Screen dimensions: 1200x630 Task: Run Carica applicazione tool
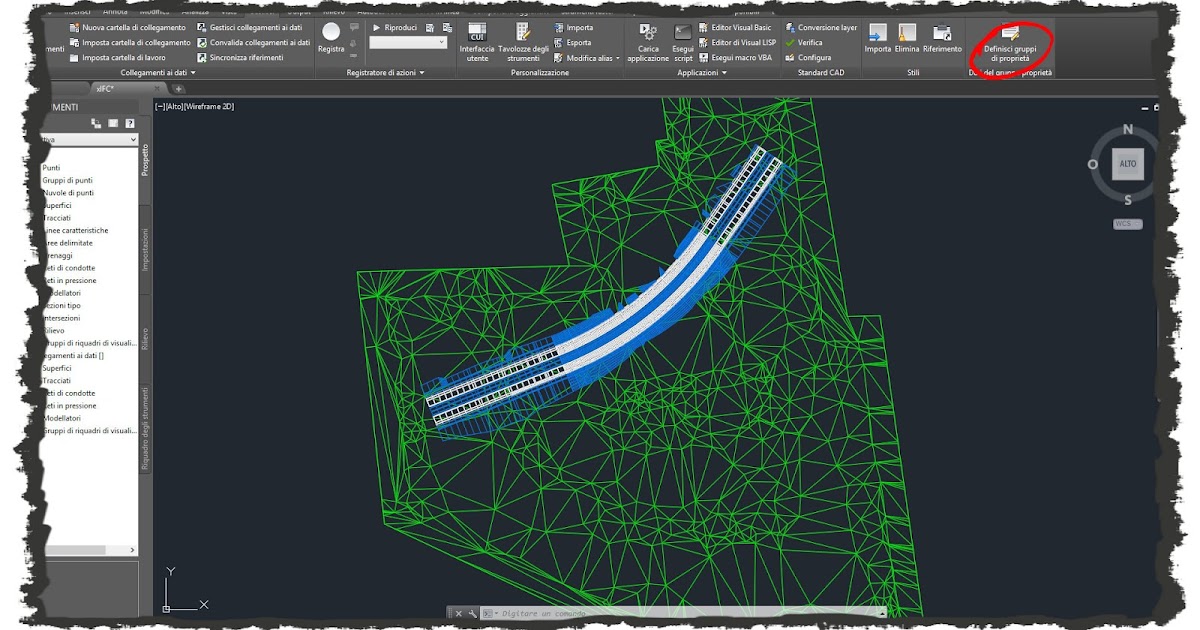tap(648, 40)
